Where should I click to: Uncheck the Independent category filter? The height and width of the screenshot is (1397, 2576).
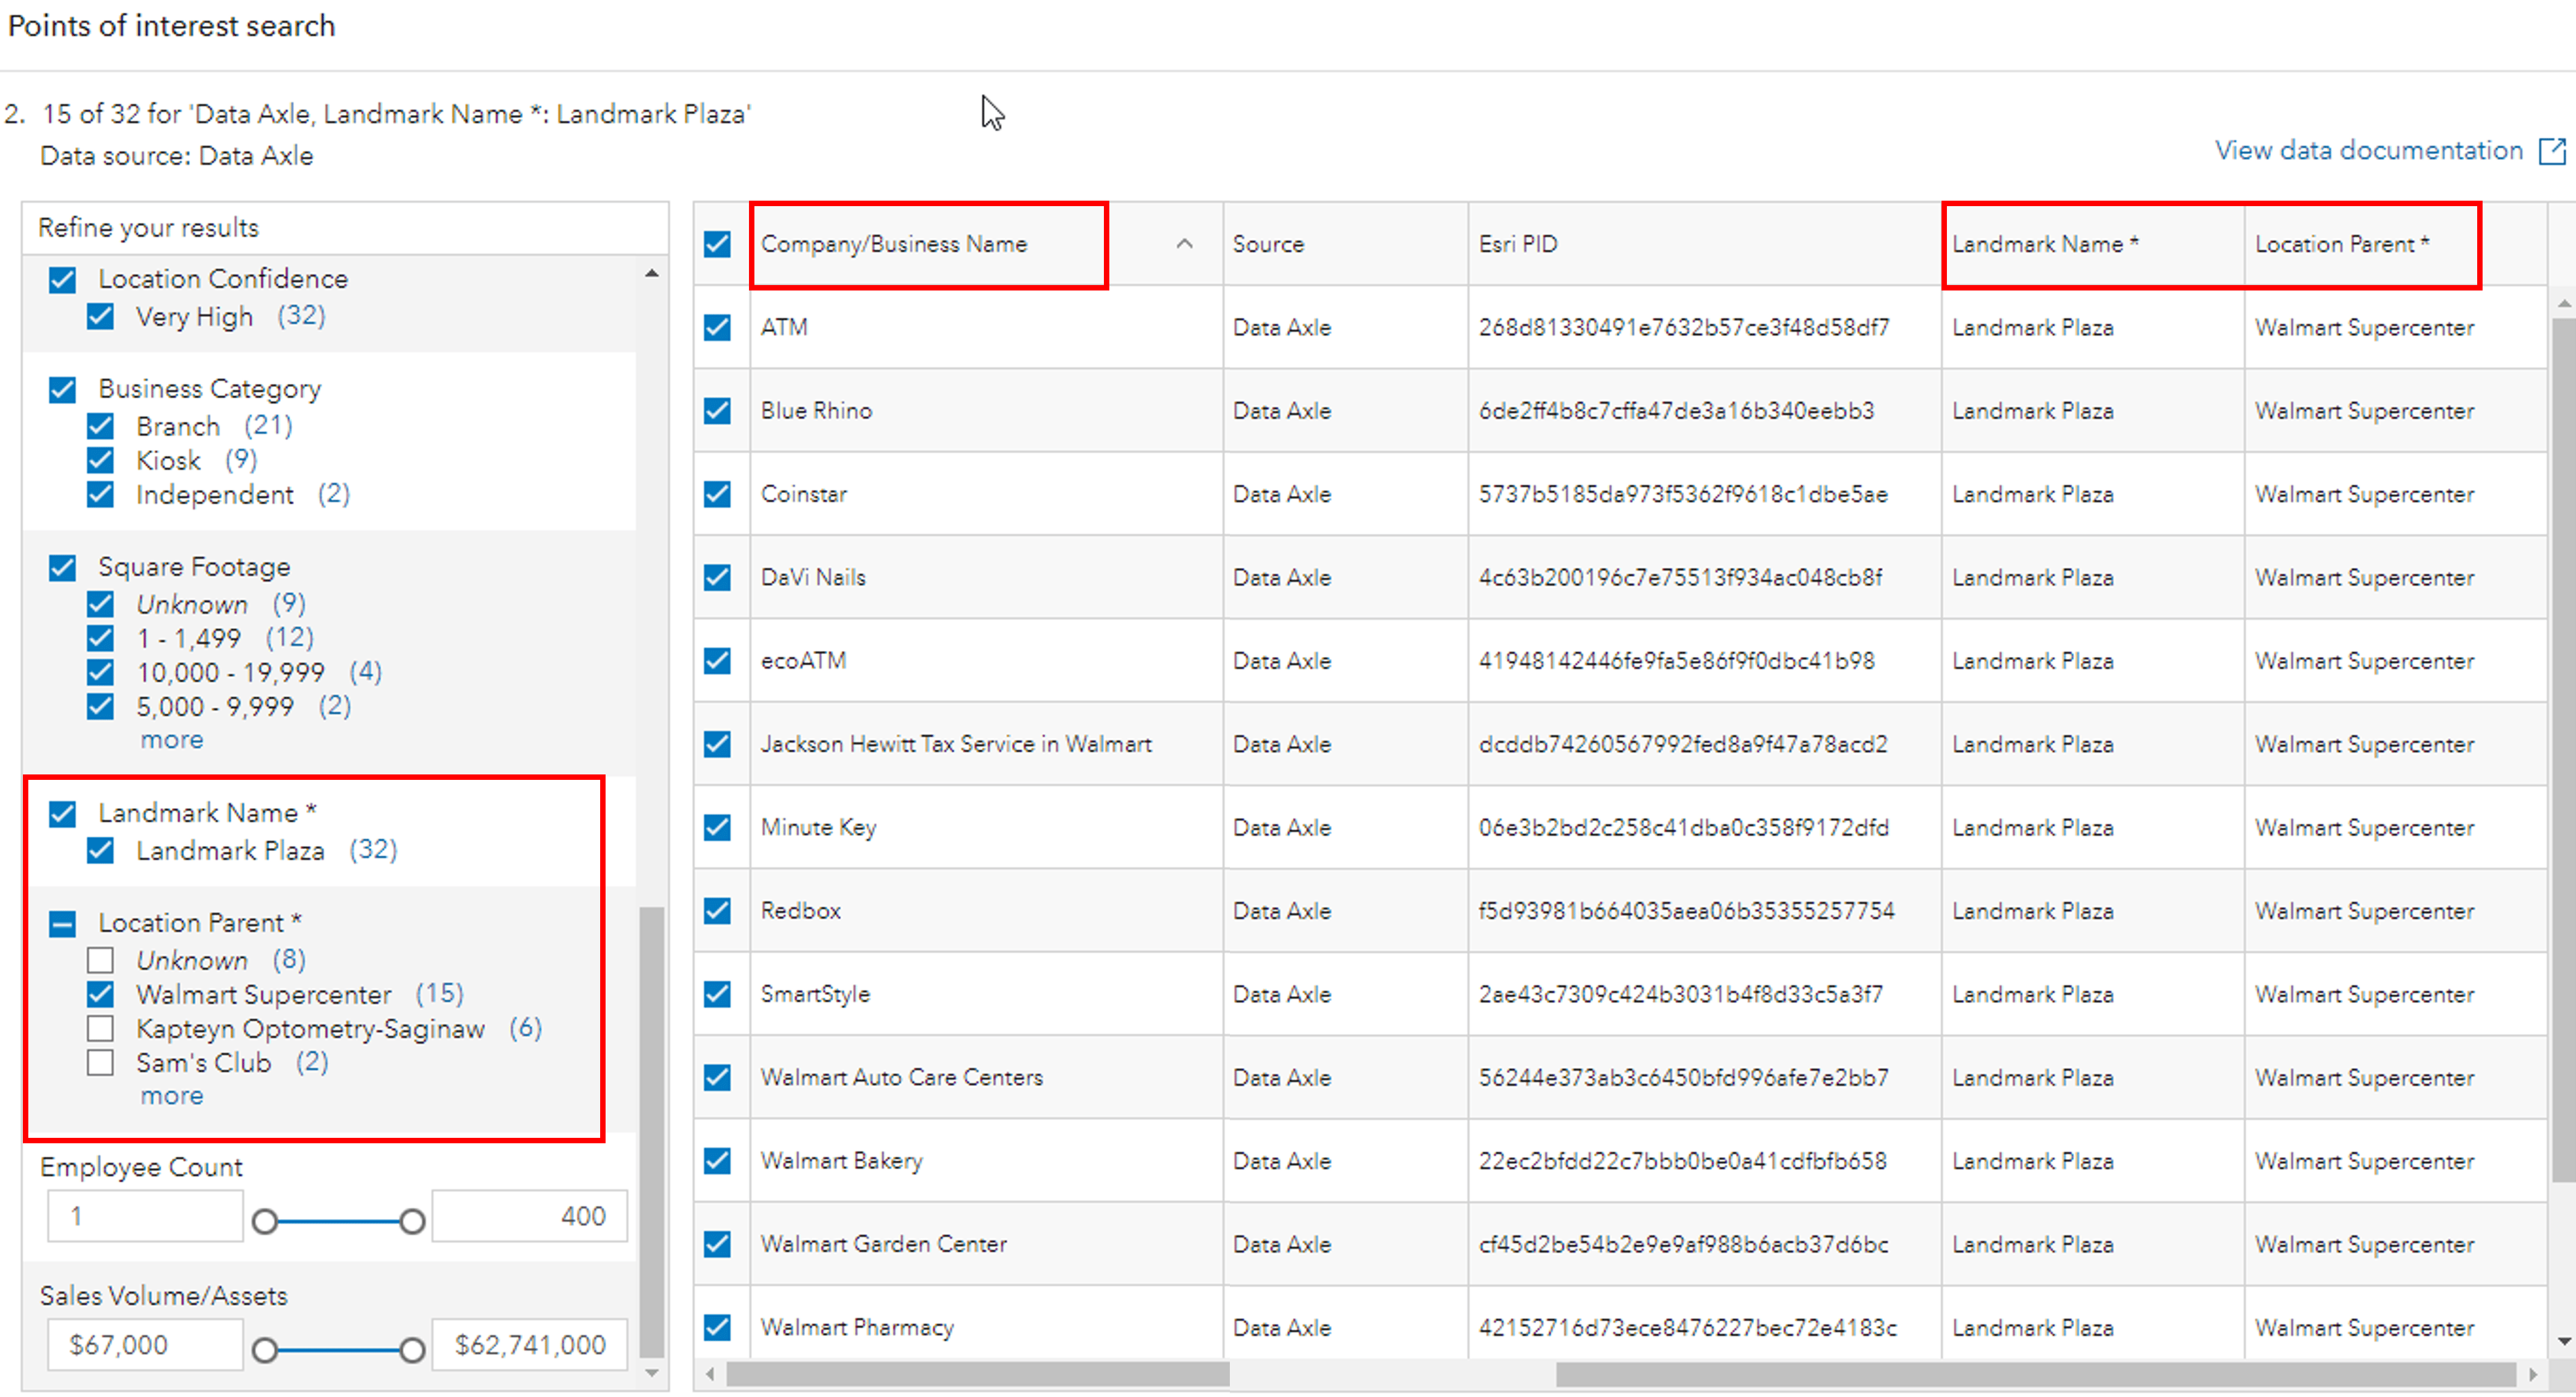pos(100,494)
